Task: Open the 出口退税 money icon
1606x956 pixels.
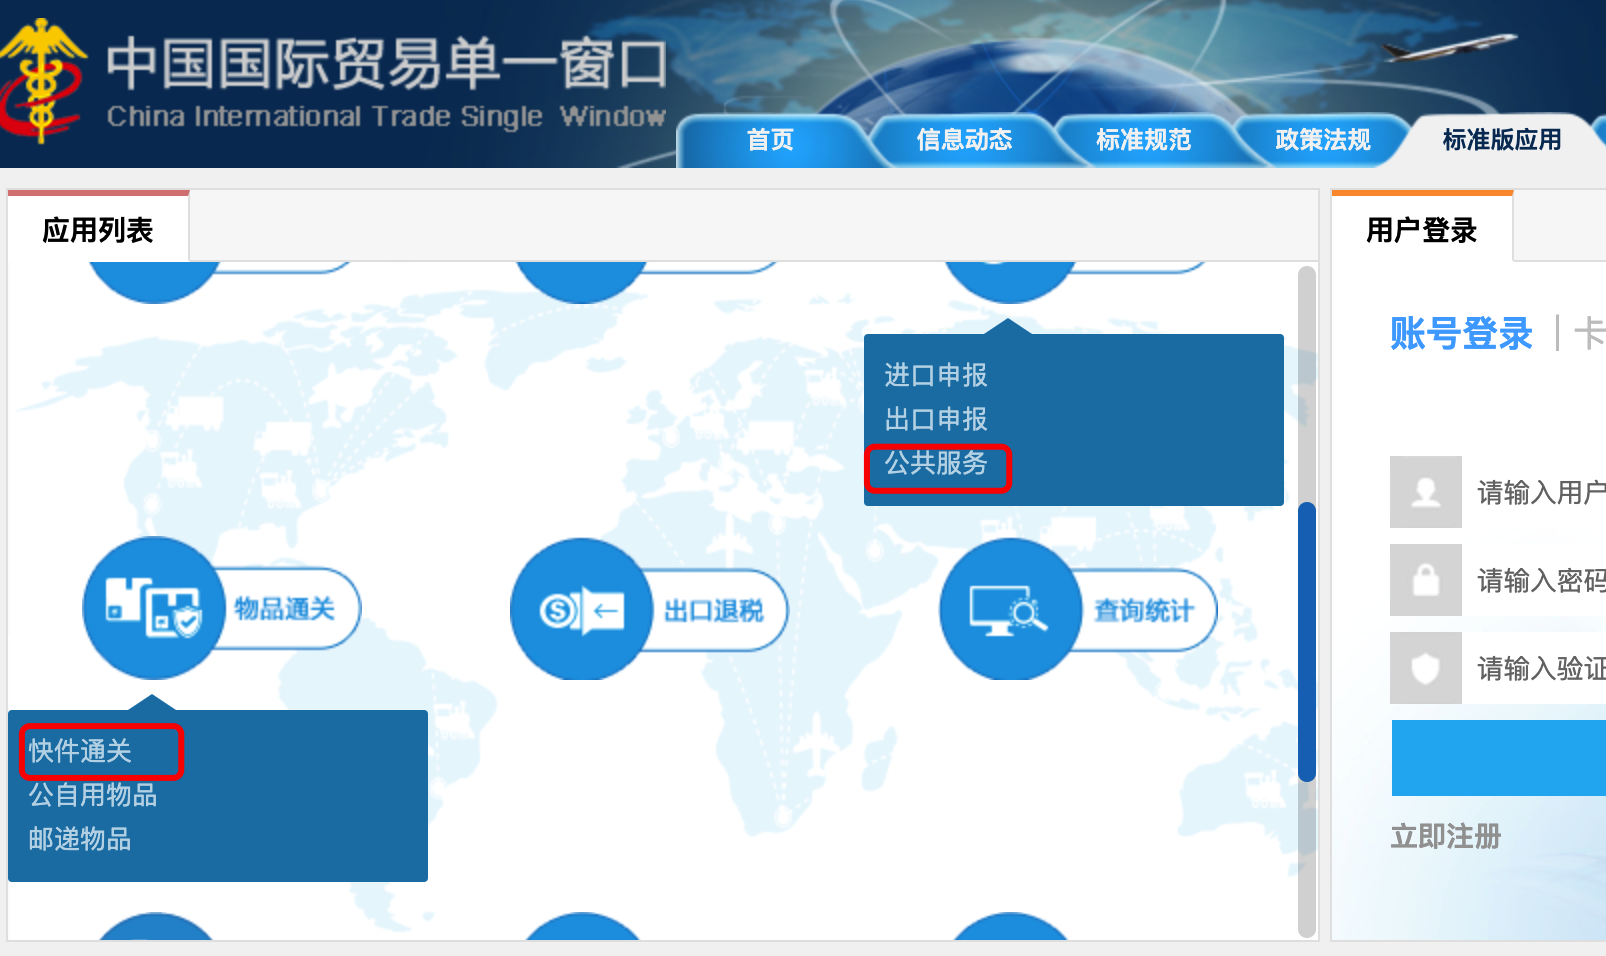Action: [x=582, y=609]
